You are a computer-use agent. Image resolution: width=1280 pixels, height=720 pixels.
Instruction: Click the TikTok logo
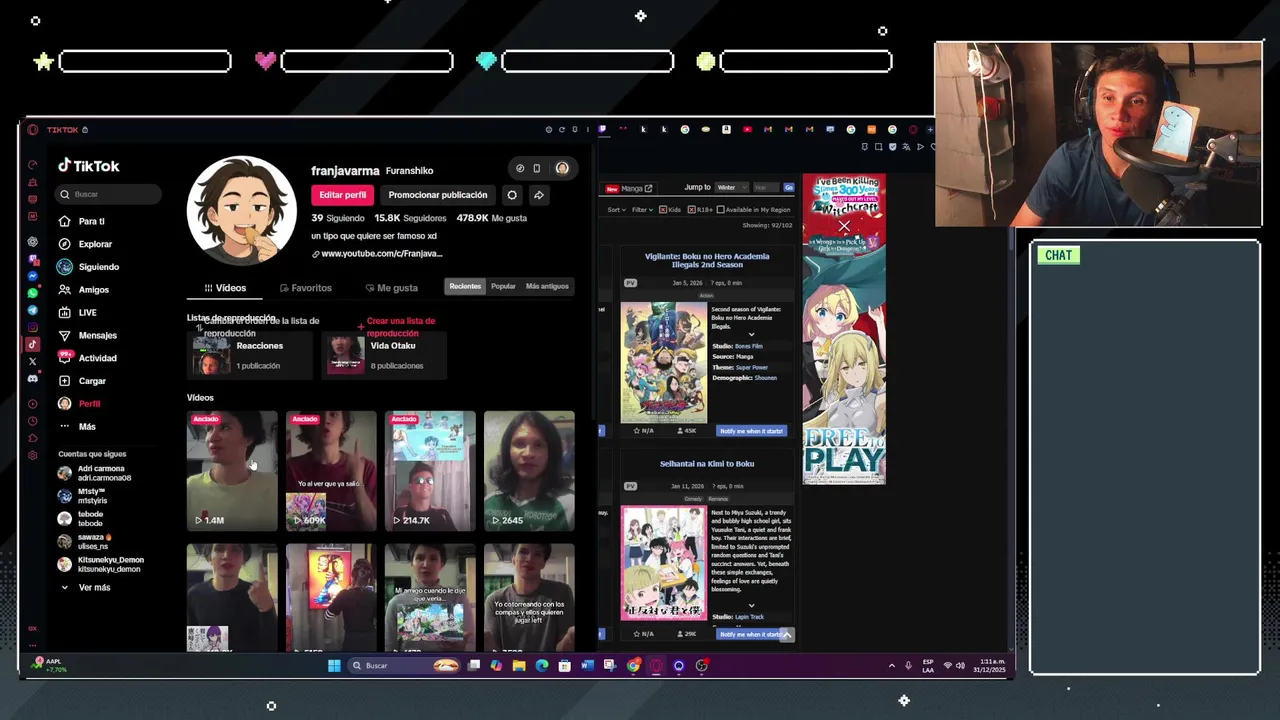(89, 166)
